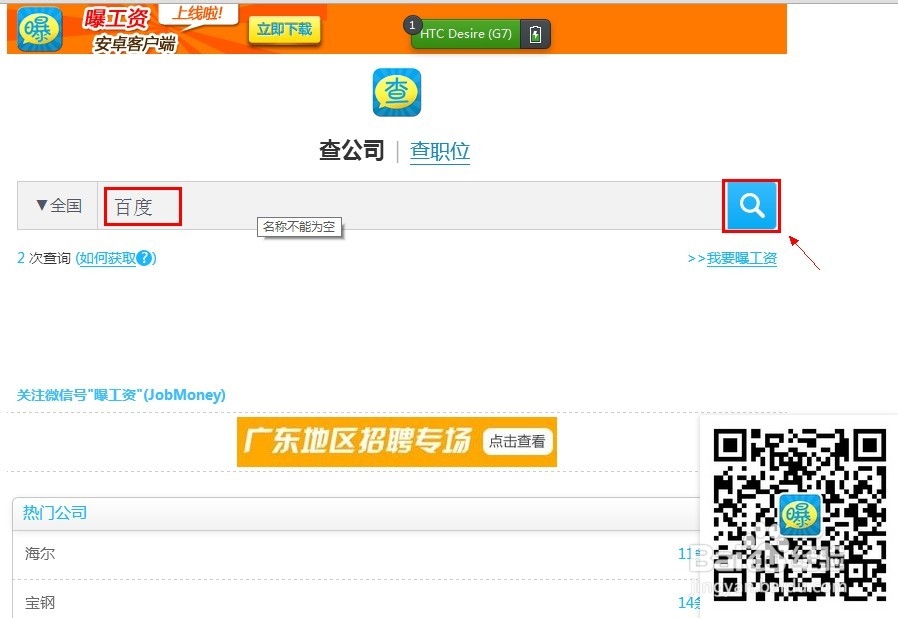Select the 查公司 tab

coord(352,150)
